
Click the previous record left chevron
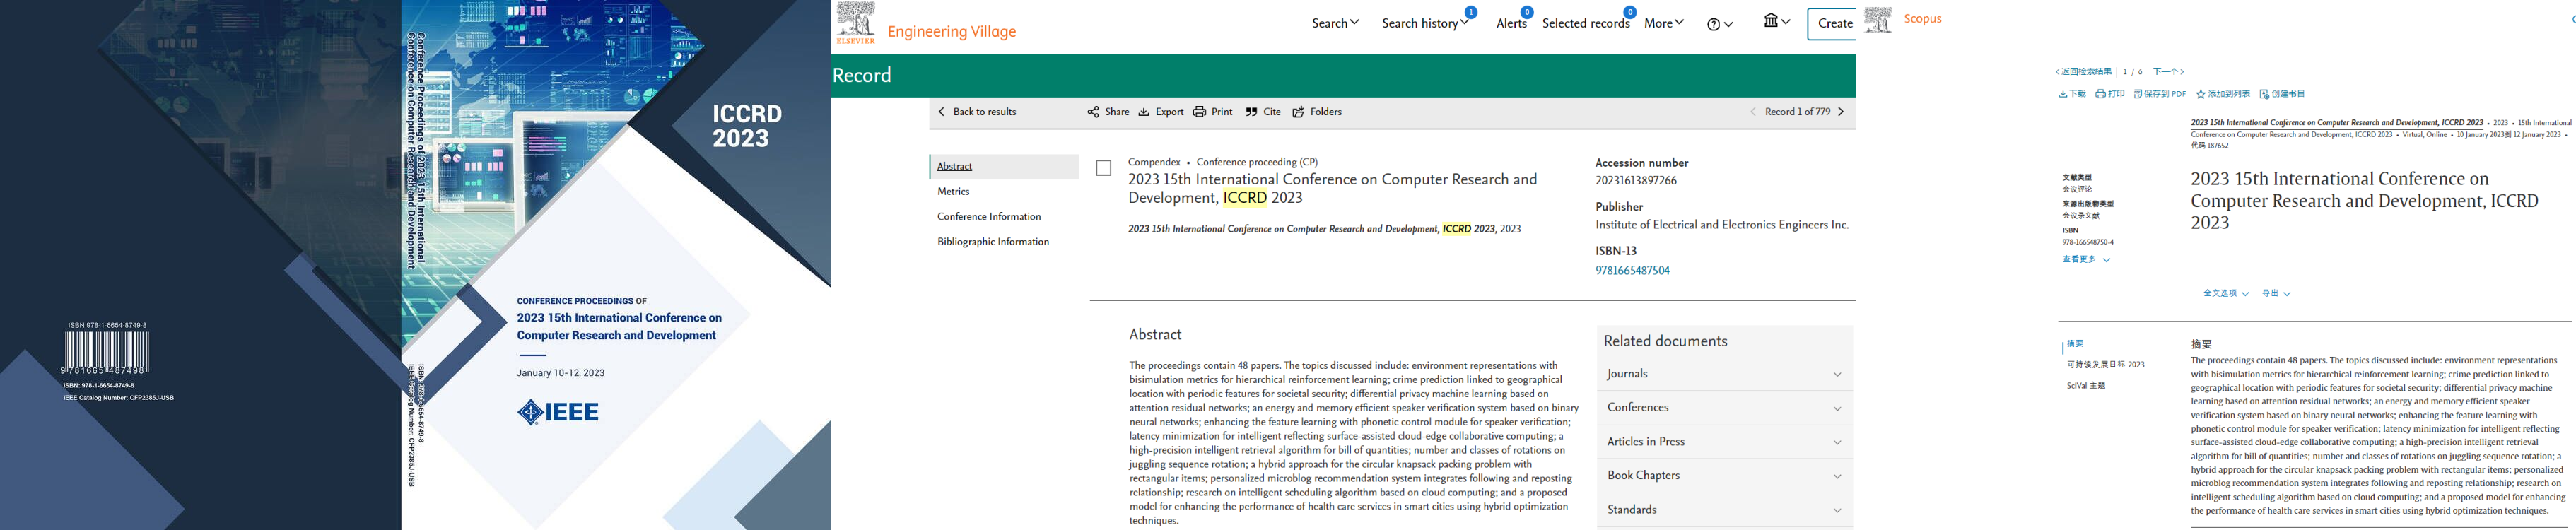(x=1753, y=112)
